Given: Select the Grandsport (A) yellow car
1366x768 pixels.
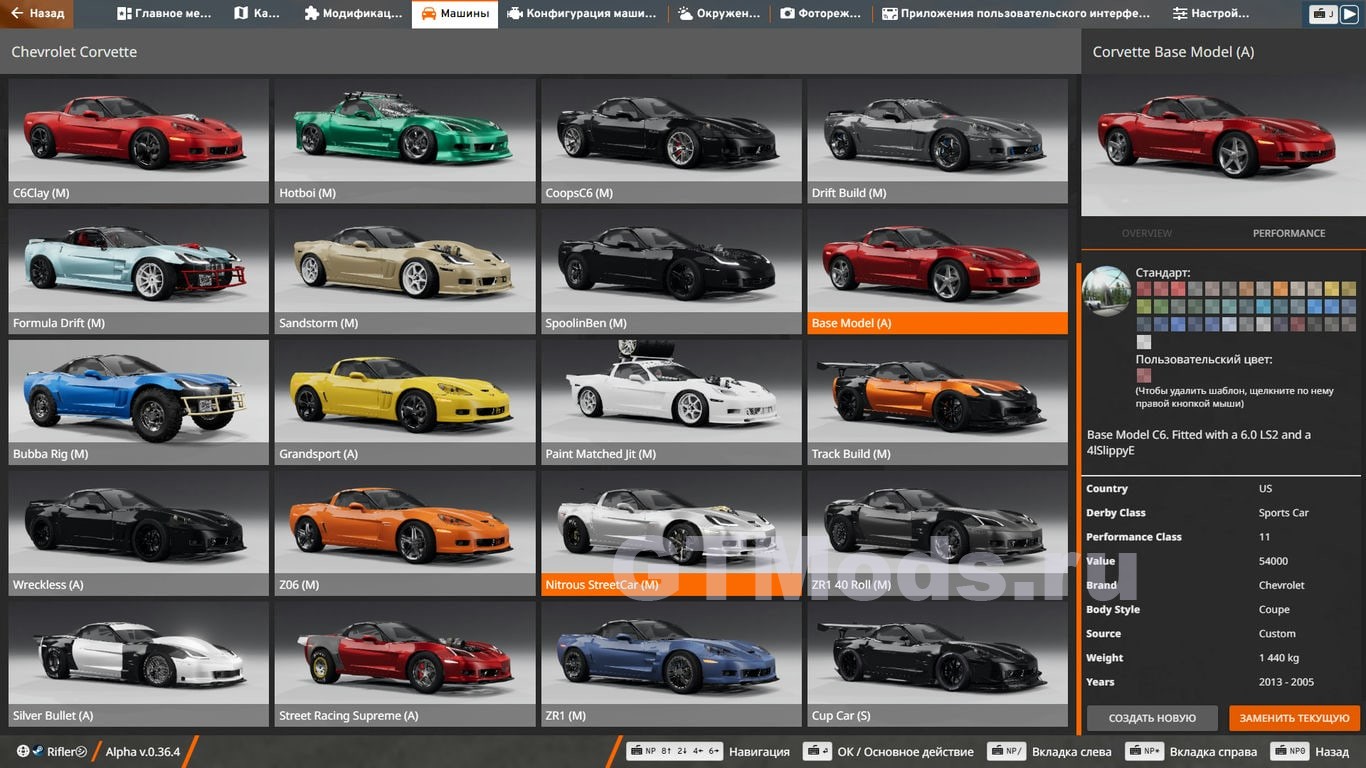Looking at the screenshot, I should (x=405, y=402).
